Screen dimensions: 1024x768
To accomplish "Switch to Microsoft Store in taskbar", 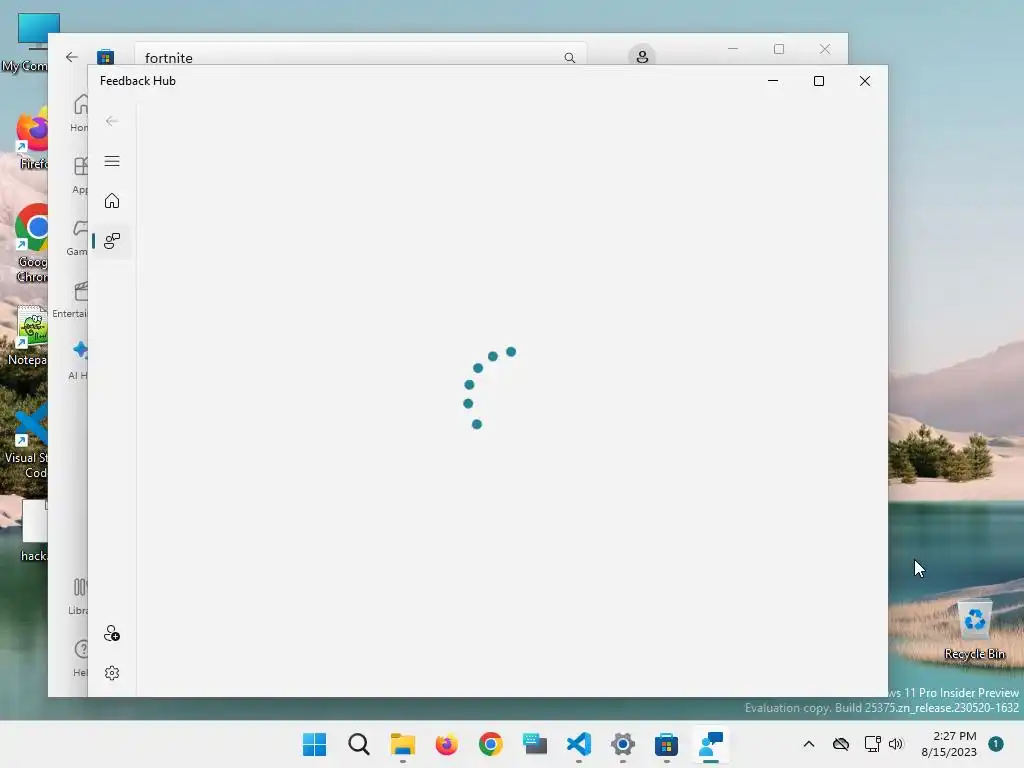I will coord(667,744).
